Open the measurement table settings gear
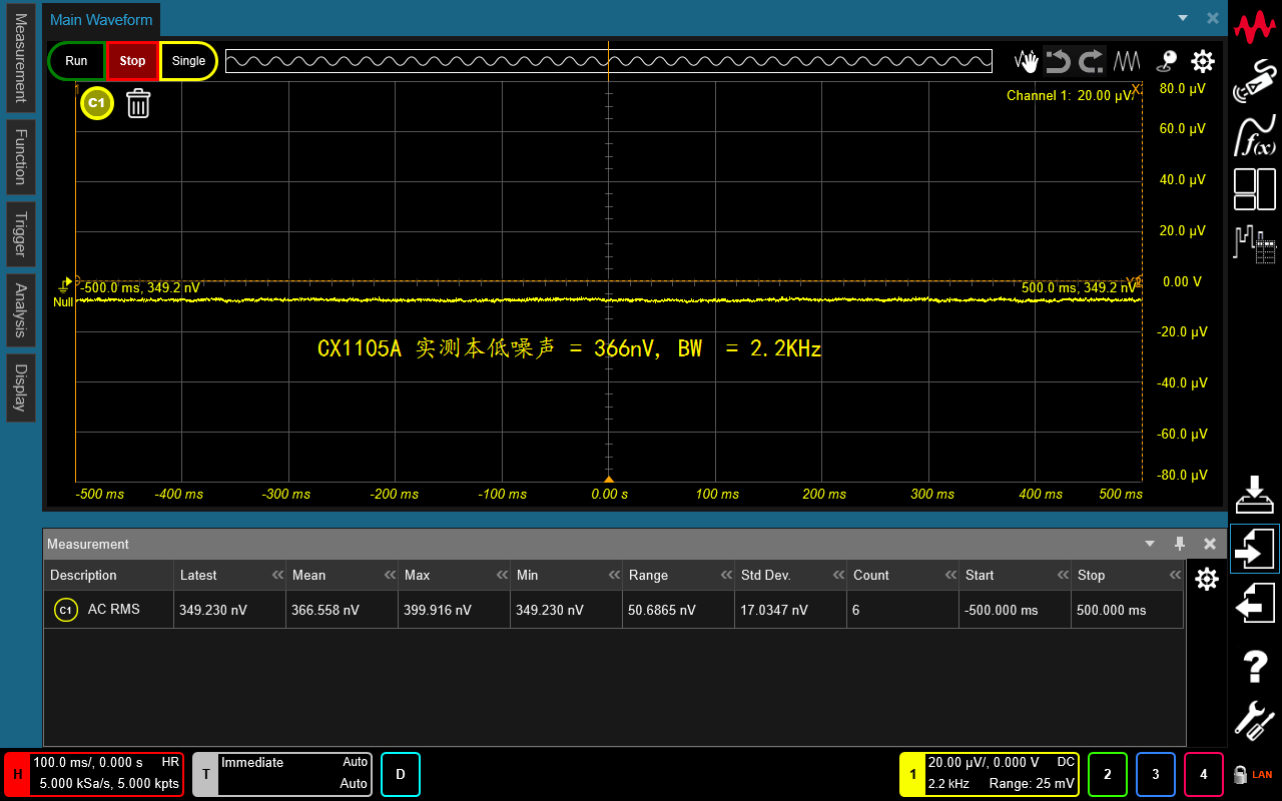Screen dimensions: 1282x801 [x=1207, y=579]
